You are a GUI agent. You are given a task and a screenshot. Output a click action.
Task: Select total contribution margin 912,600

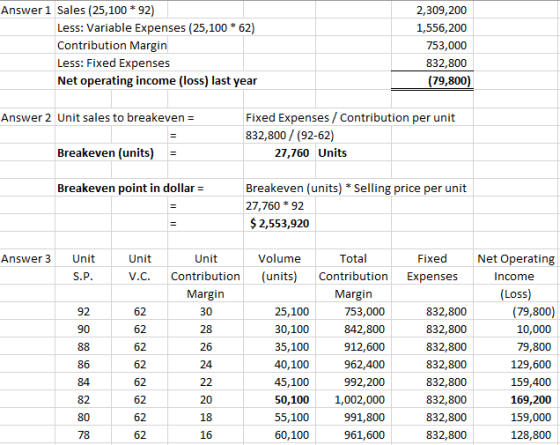pos(365,347)
